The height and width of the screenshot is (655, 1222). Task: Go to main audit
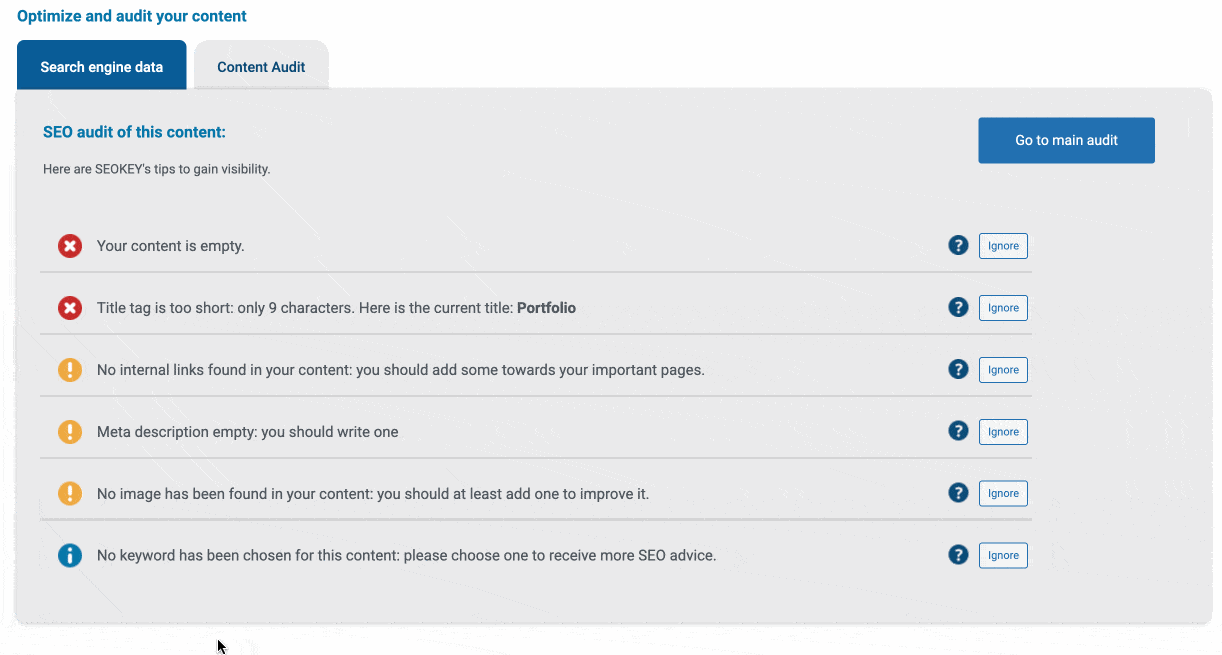(x=1066, y=140)
